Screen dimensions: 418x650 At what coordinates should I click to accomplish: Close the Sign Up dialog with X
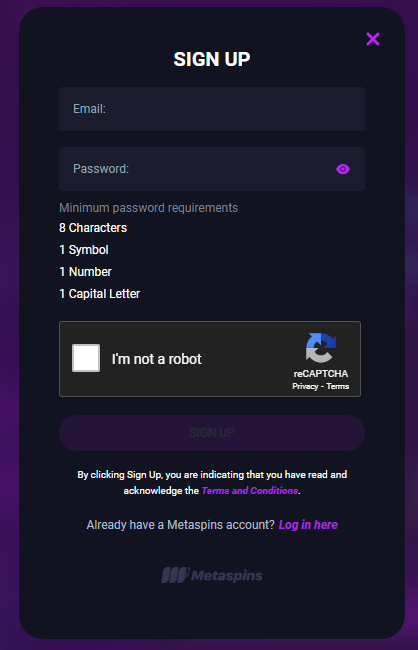pyautogui.click(x=373, y=39)
